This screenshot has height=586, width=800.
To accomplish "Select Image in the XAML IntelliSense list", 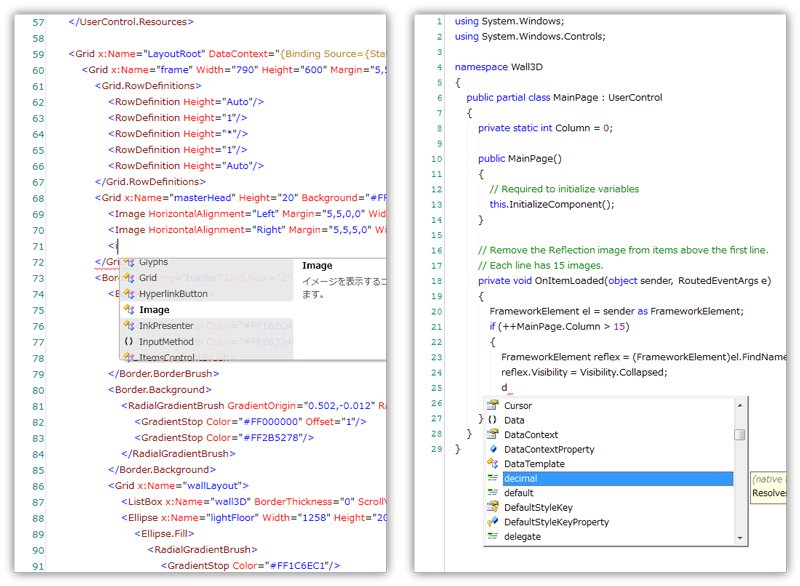I will [154, 310].
